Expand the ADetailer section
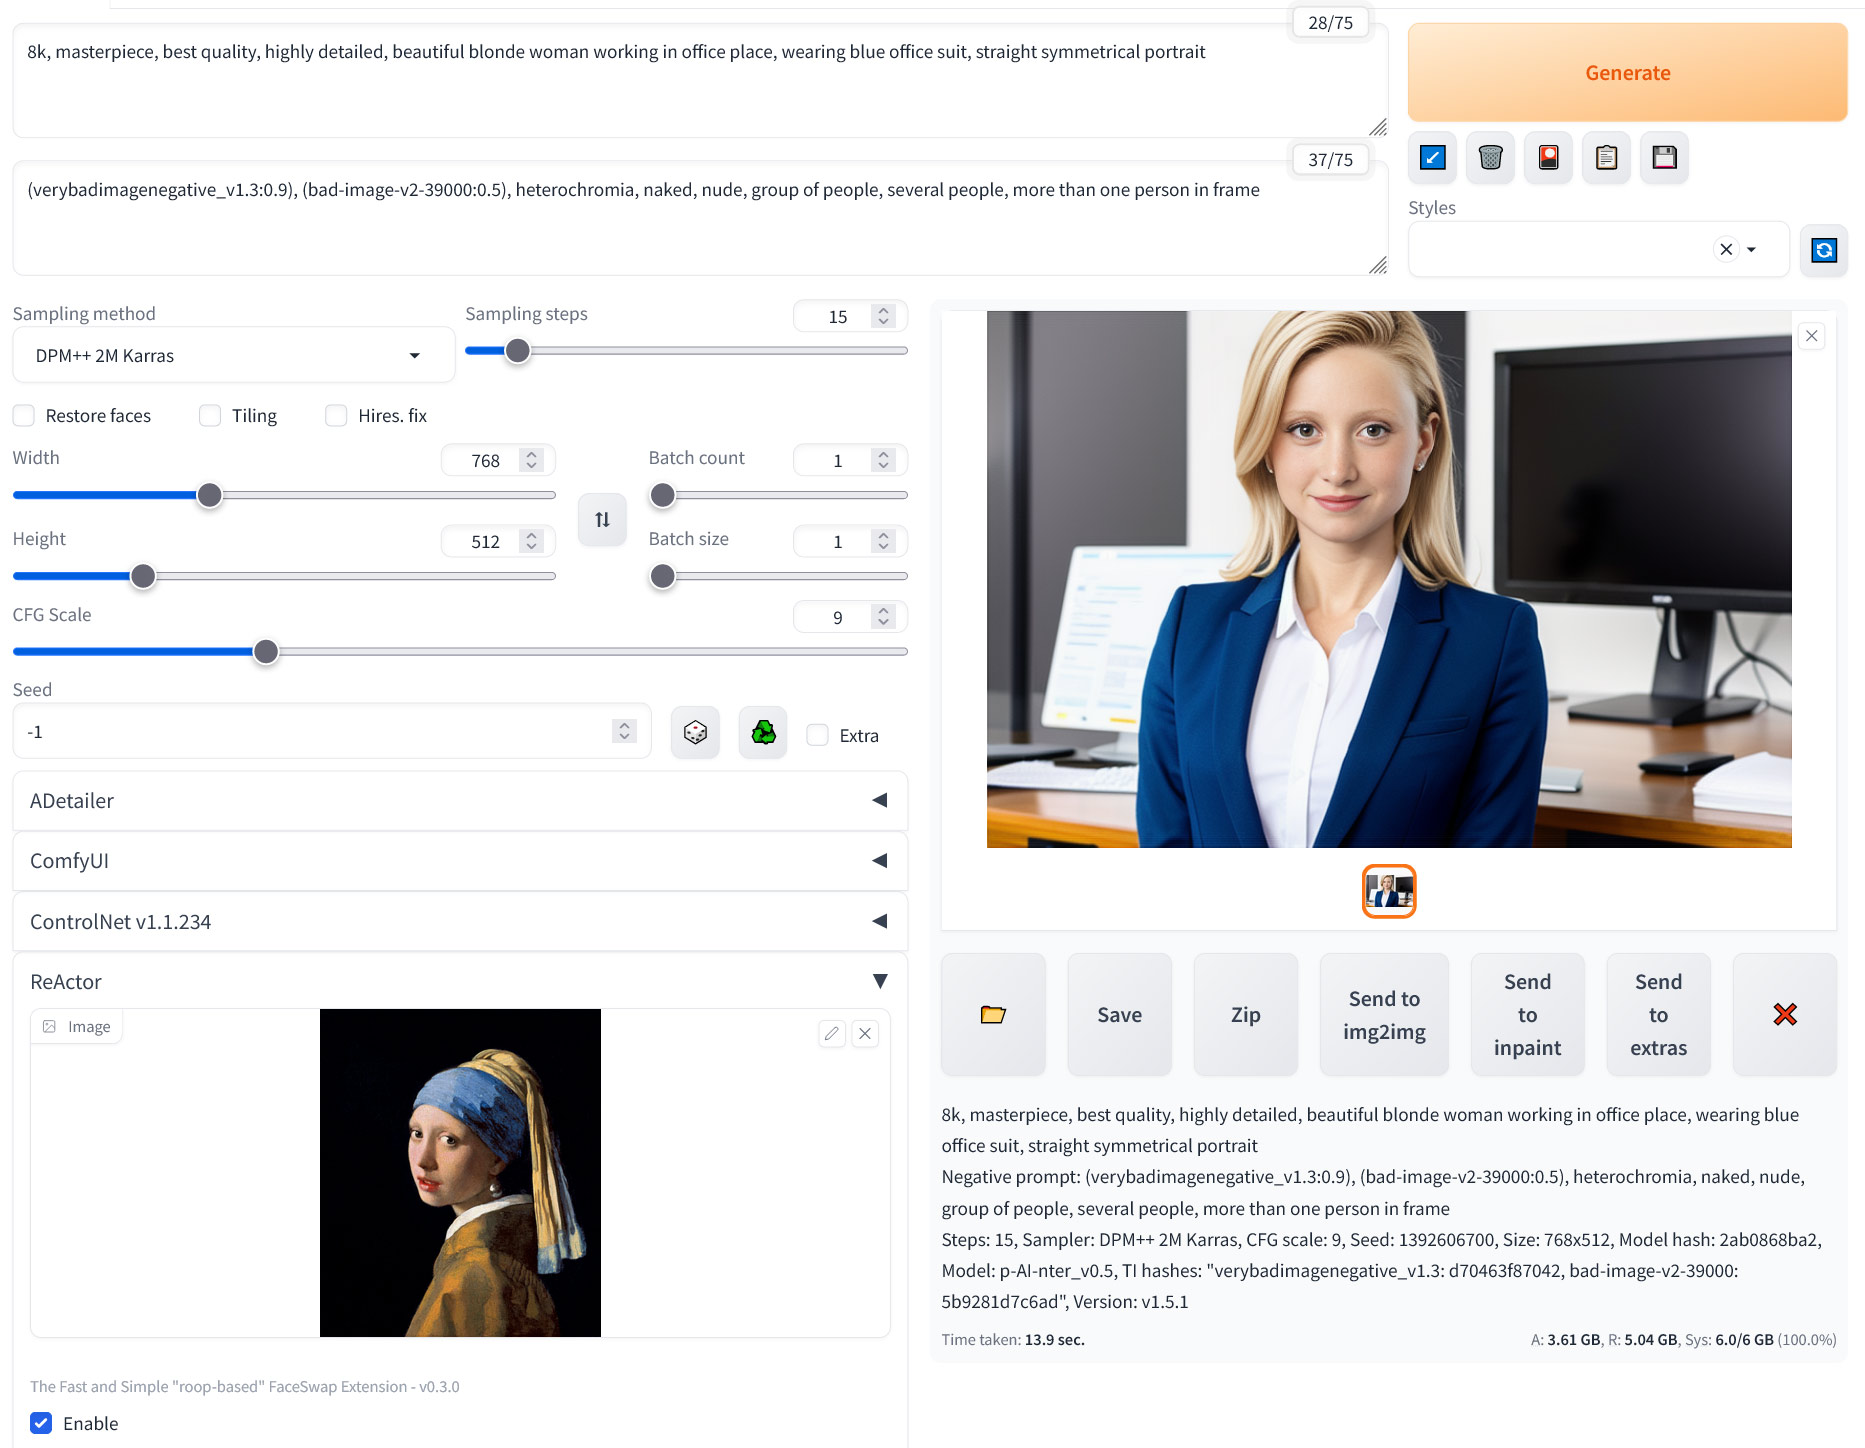This screenshot has width=1865, height=1448. pos(460,801)
